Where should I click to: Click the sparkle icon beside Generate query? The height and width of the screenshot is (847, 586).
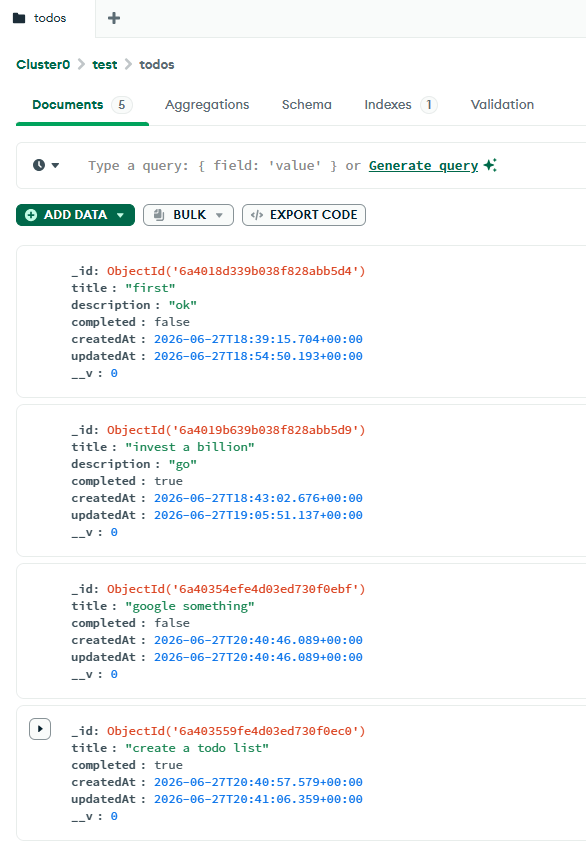coord(490,165)
